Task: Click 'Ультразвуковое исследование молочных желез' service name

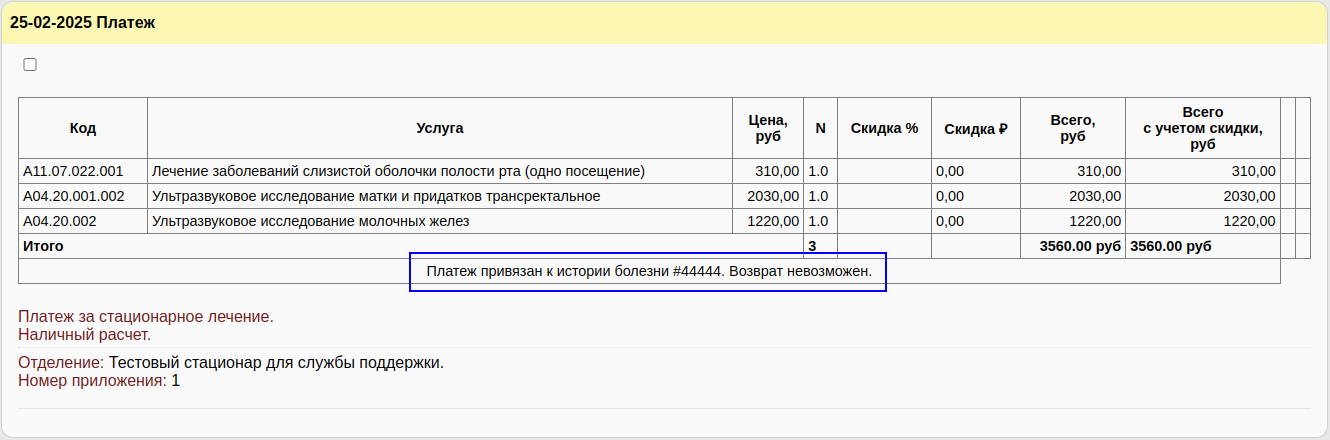Action: coord(310,221)
